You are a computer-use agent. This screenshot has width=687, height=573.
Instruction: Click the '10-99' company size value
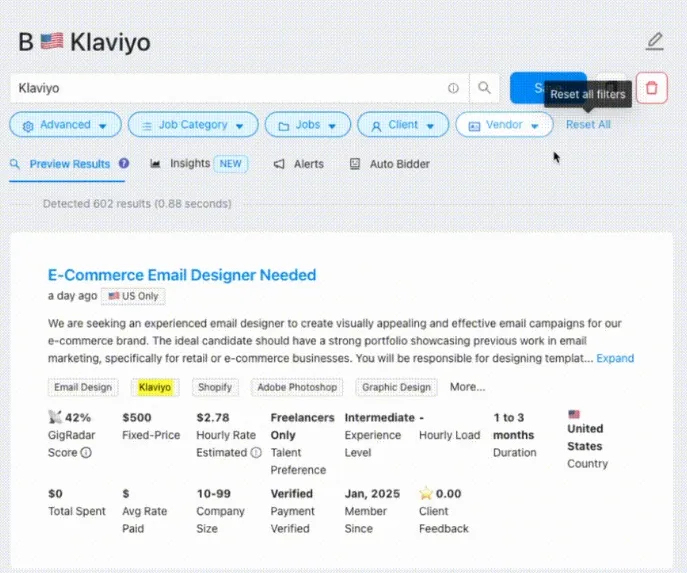(213, 494)
